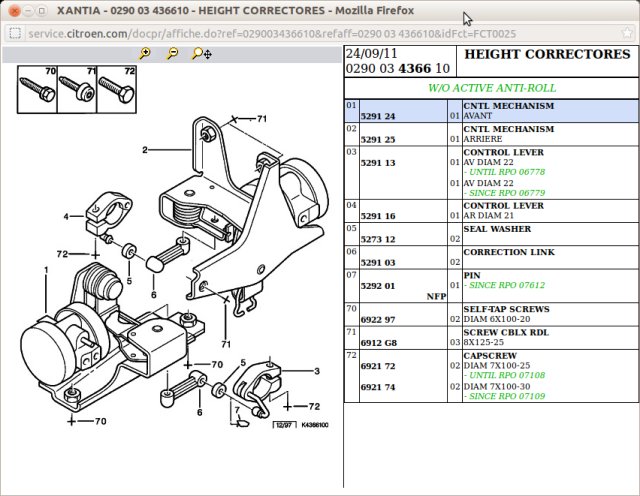Select the zoom-and-pan magnifier tool
Image resolution: width=640 pixels, height=496 pixels.
click(x=202, y=53)
